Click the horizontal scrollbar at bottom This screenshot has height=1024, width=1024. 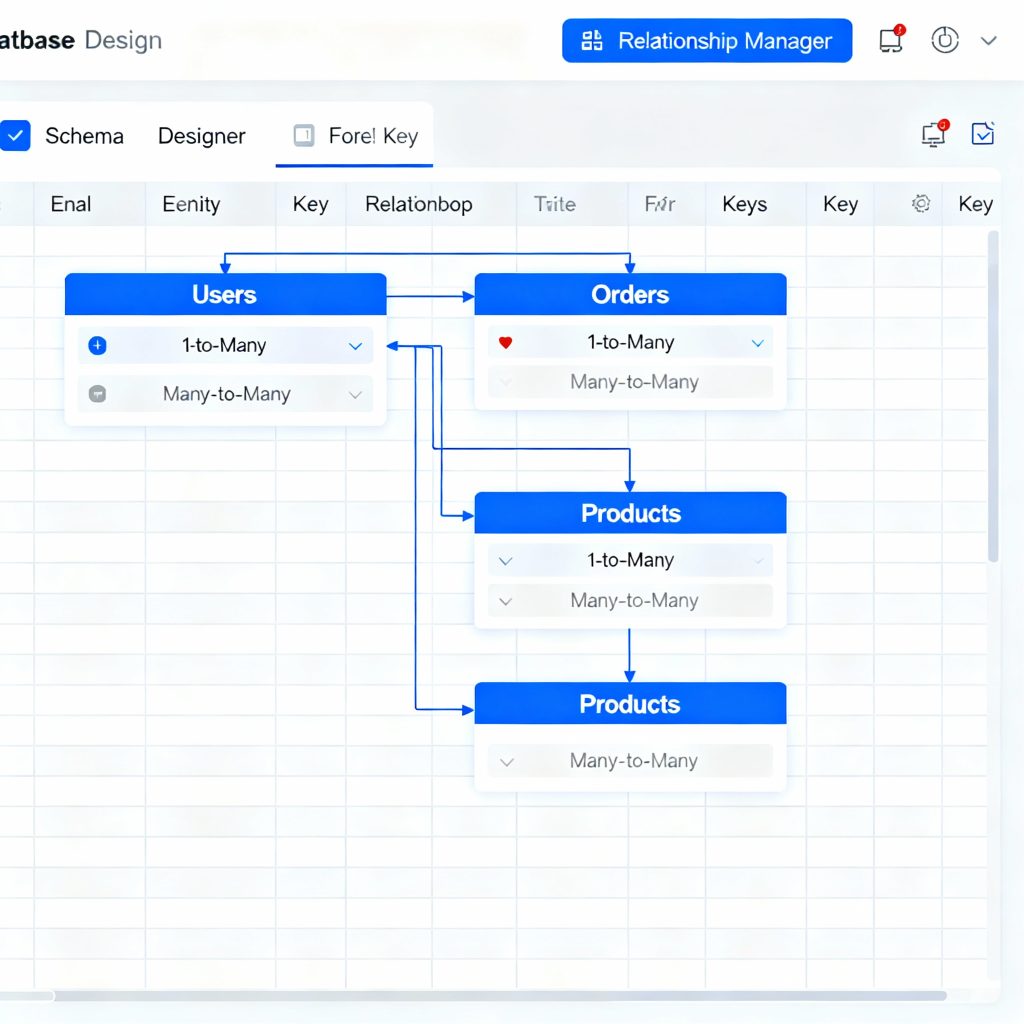pos(500,995)
